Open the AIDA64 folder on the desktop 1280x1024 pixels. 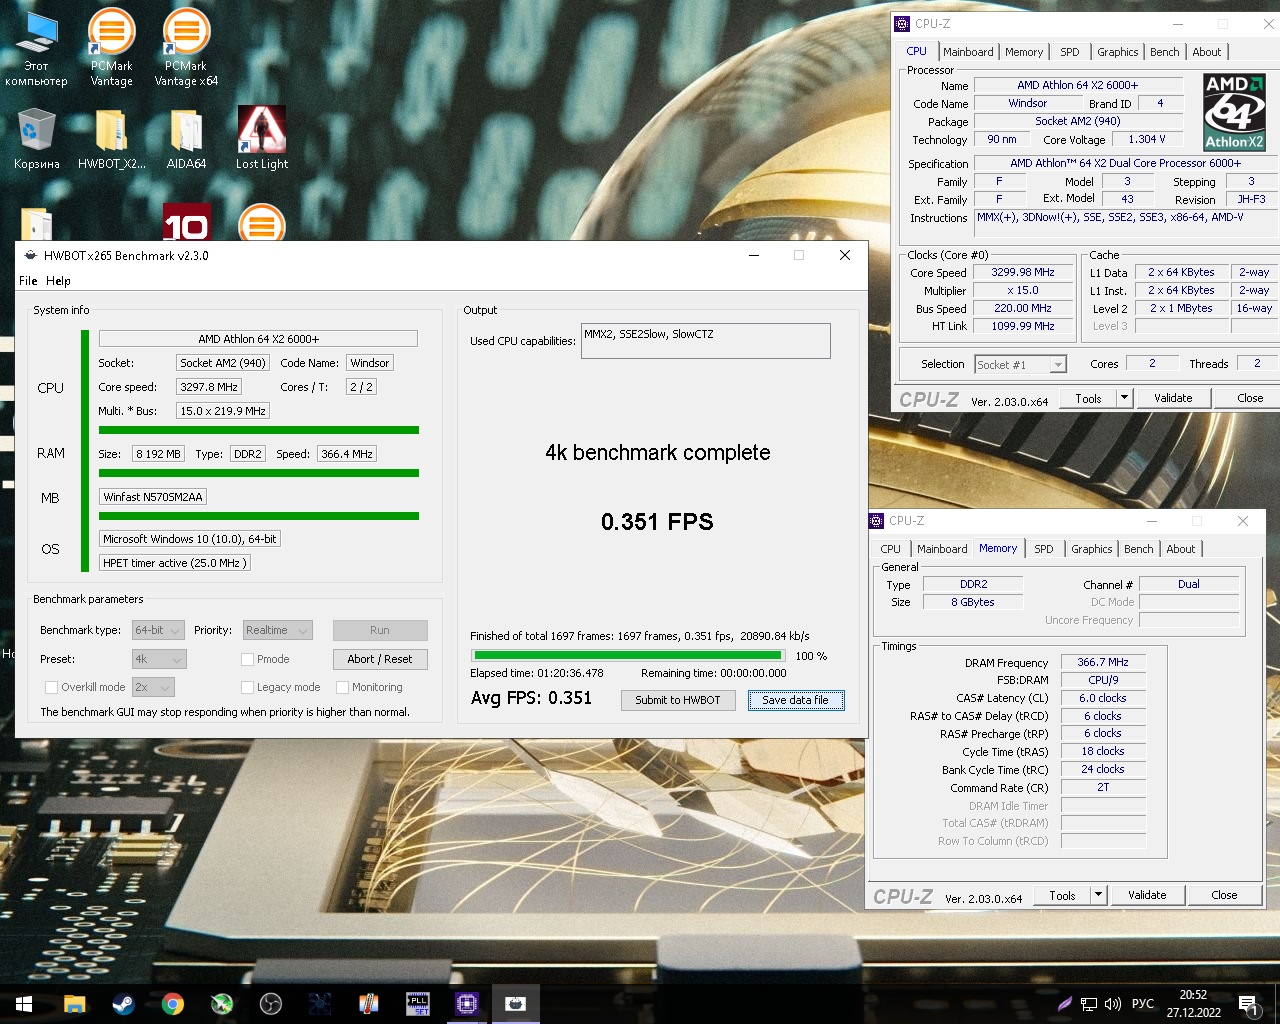pos(186,139)
